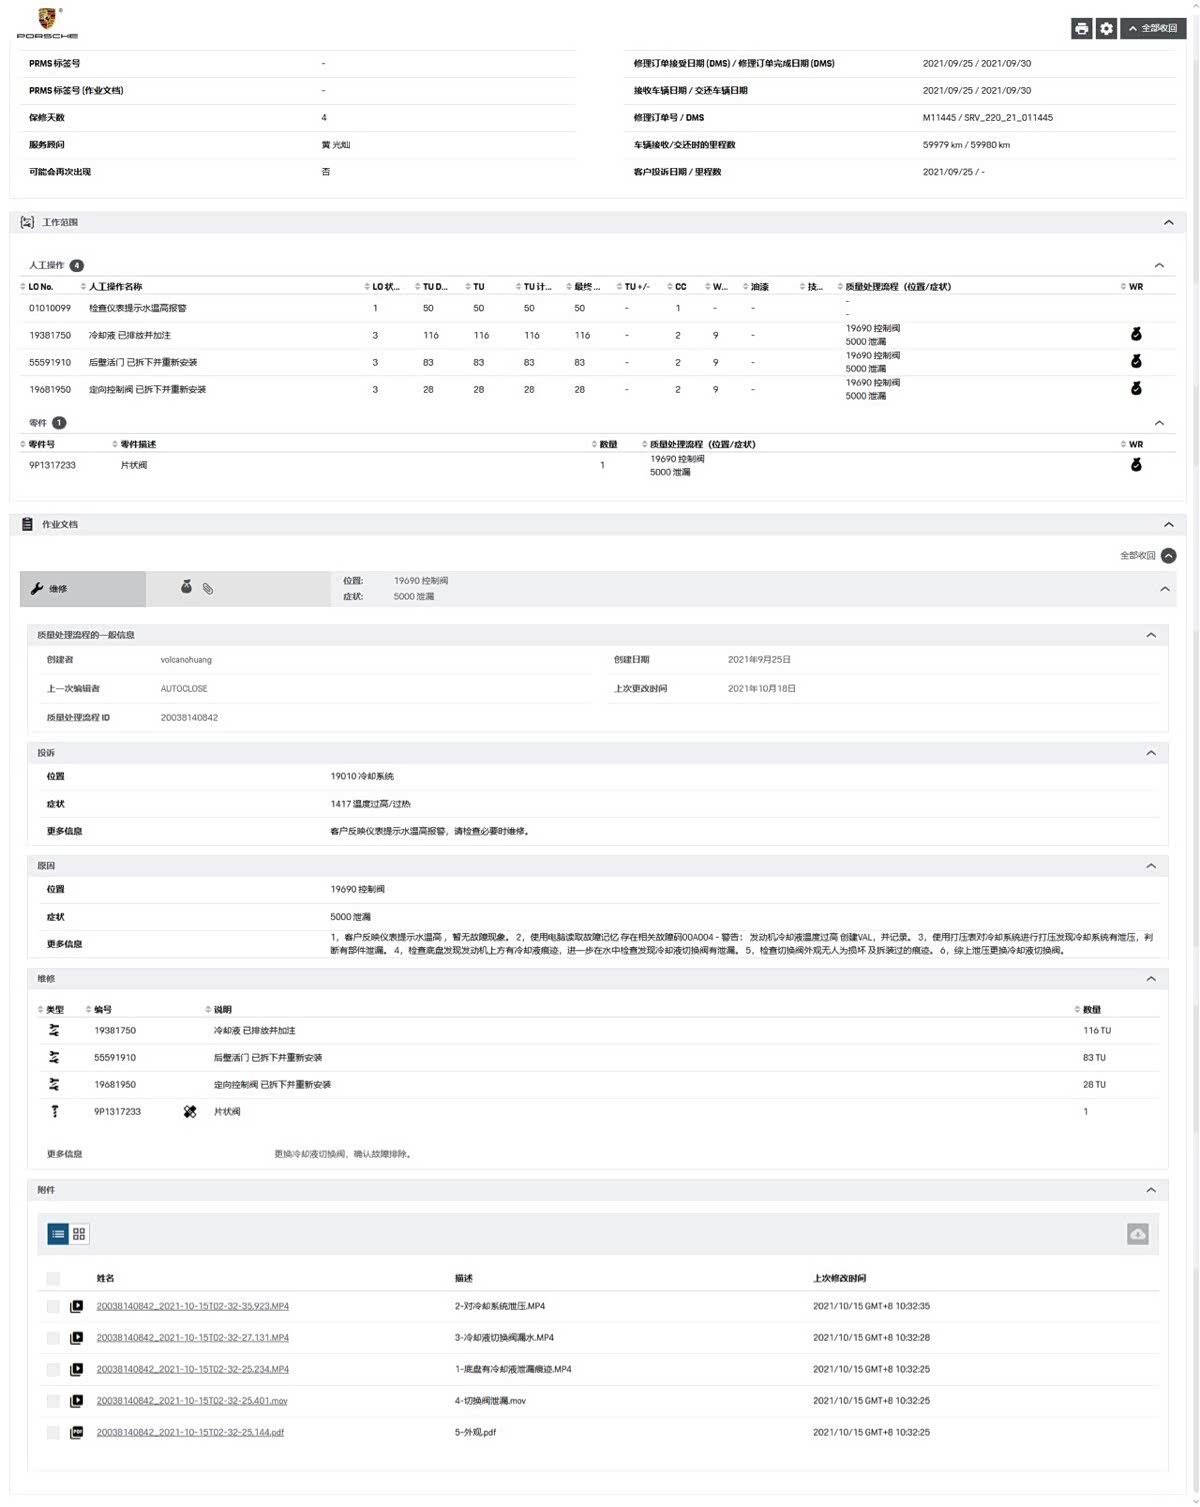Click 全部收回 in the 作业文档 section
The width and height of the screenshot is (1200, 1507).
coord(1148,555)
